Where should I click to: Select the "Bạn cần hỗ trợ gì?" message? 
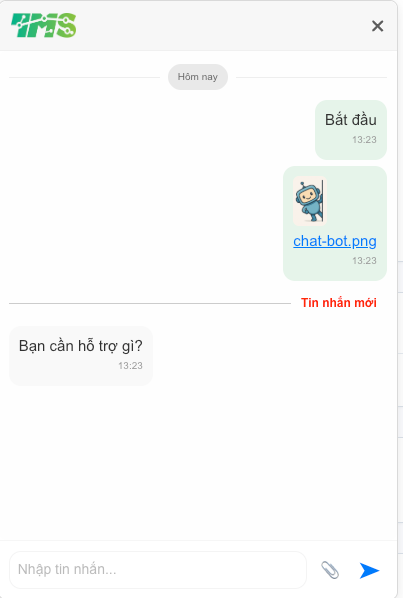[81, 355]
